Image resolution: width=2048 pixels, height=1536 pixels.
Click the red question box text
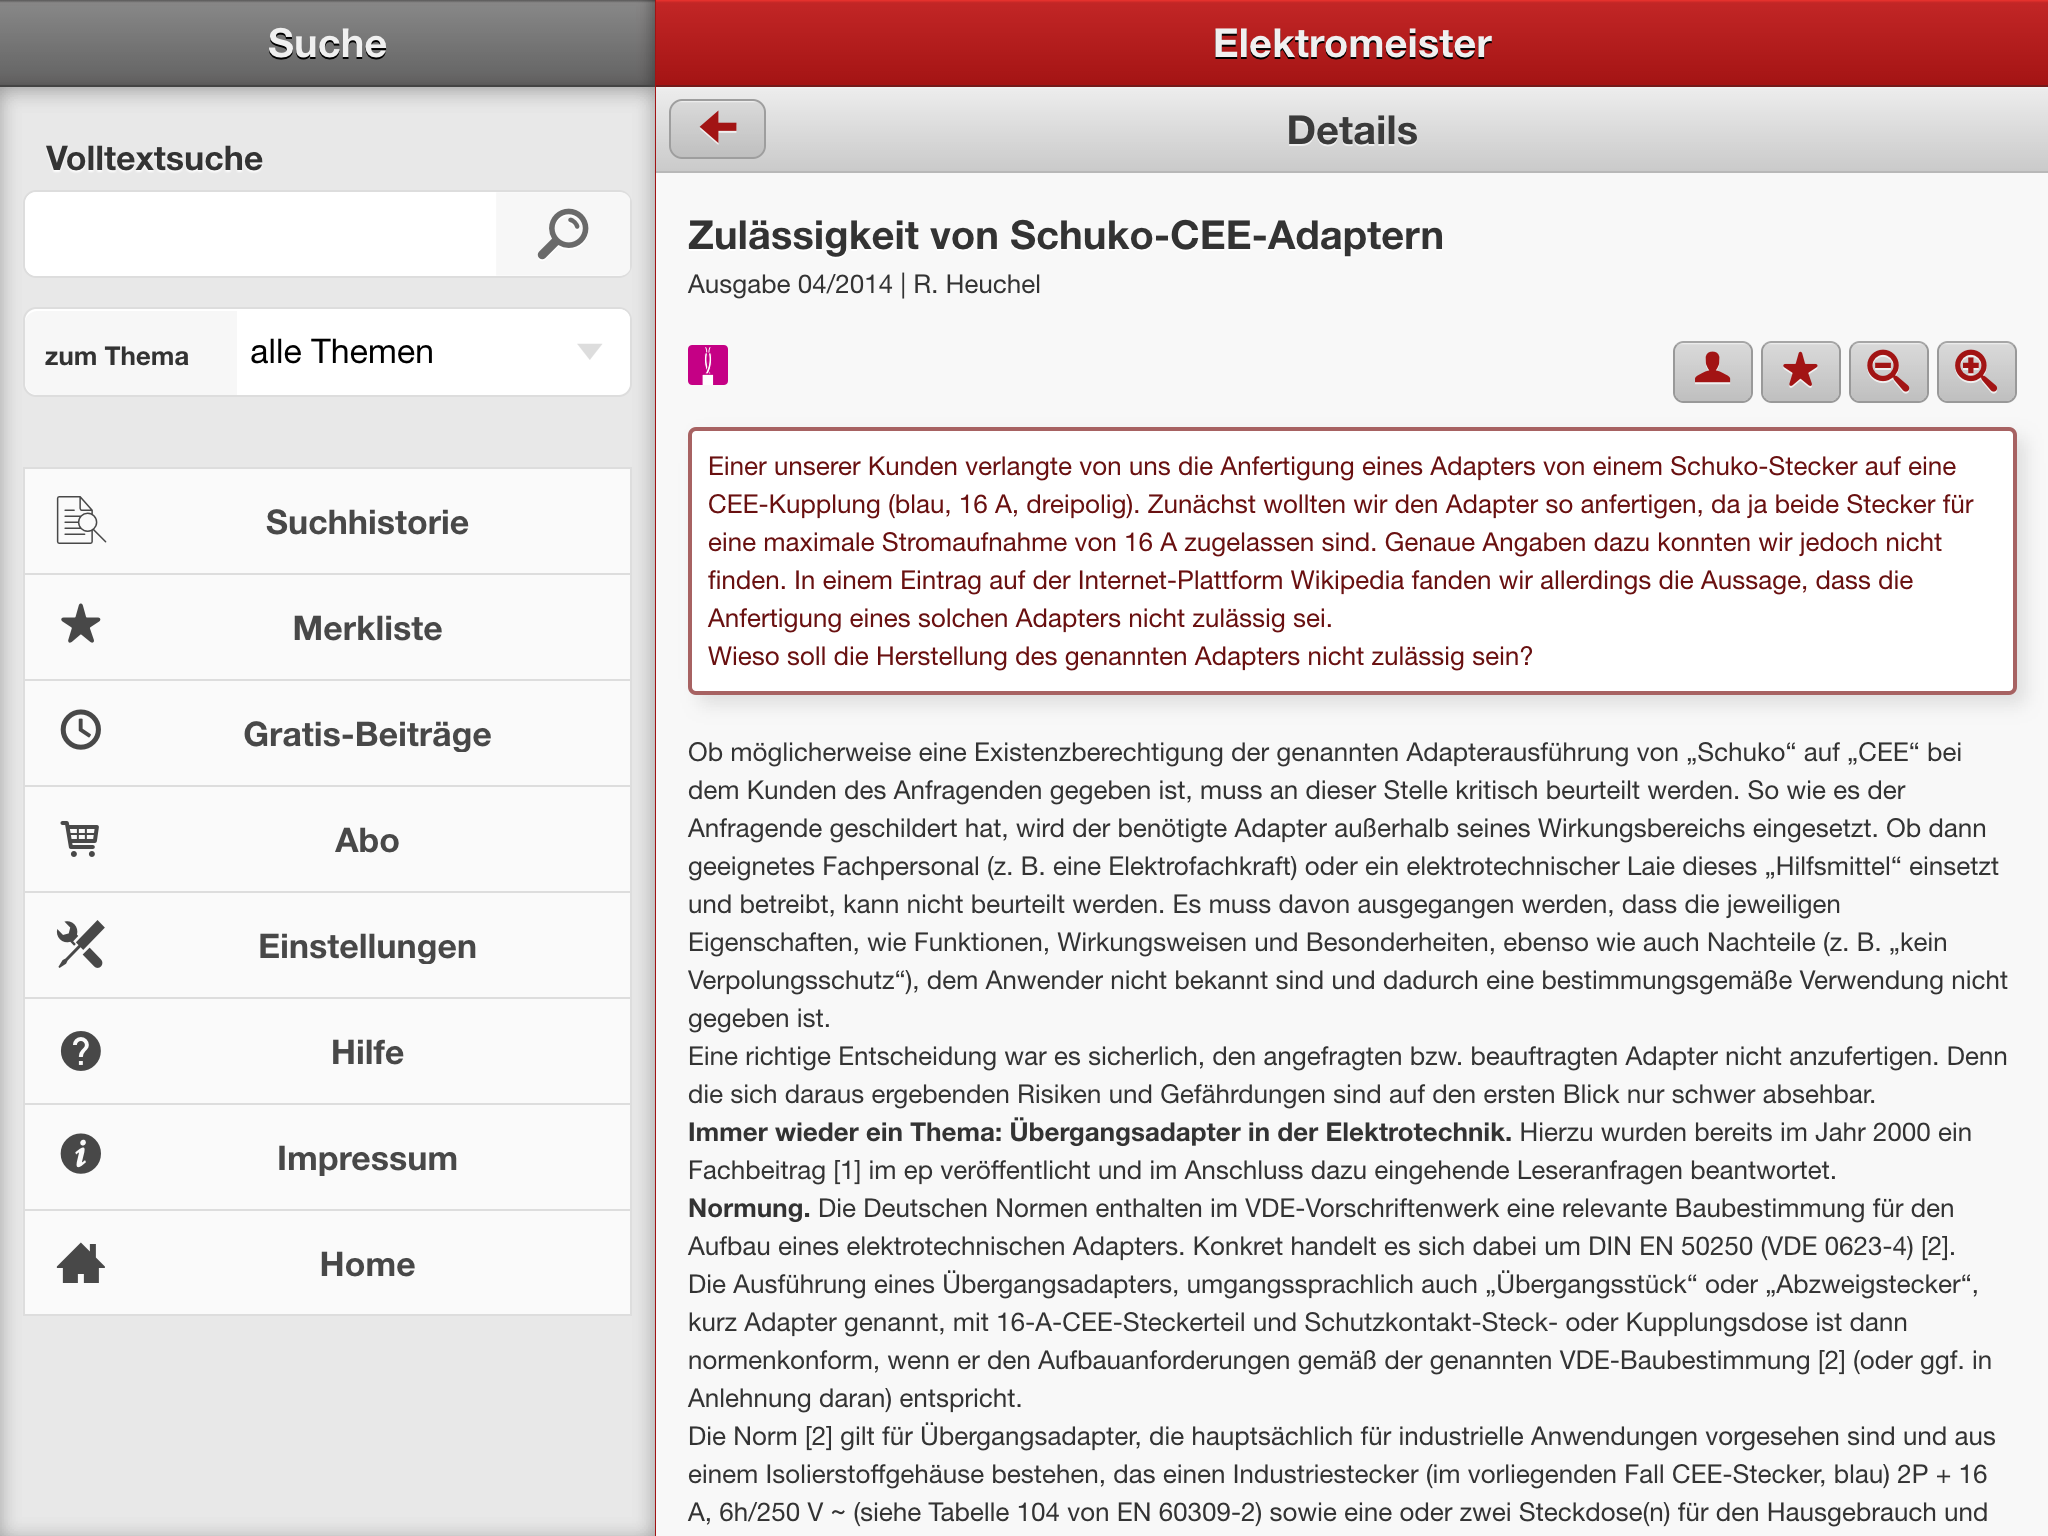pos(1352,561)
